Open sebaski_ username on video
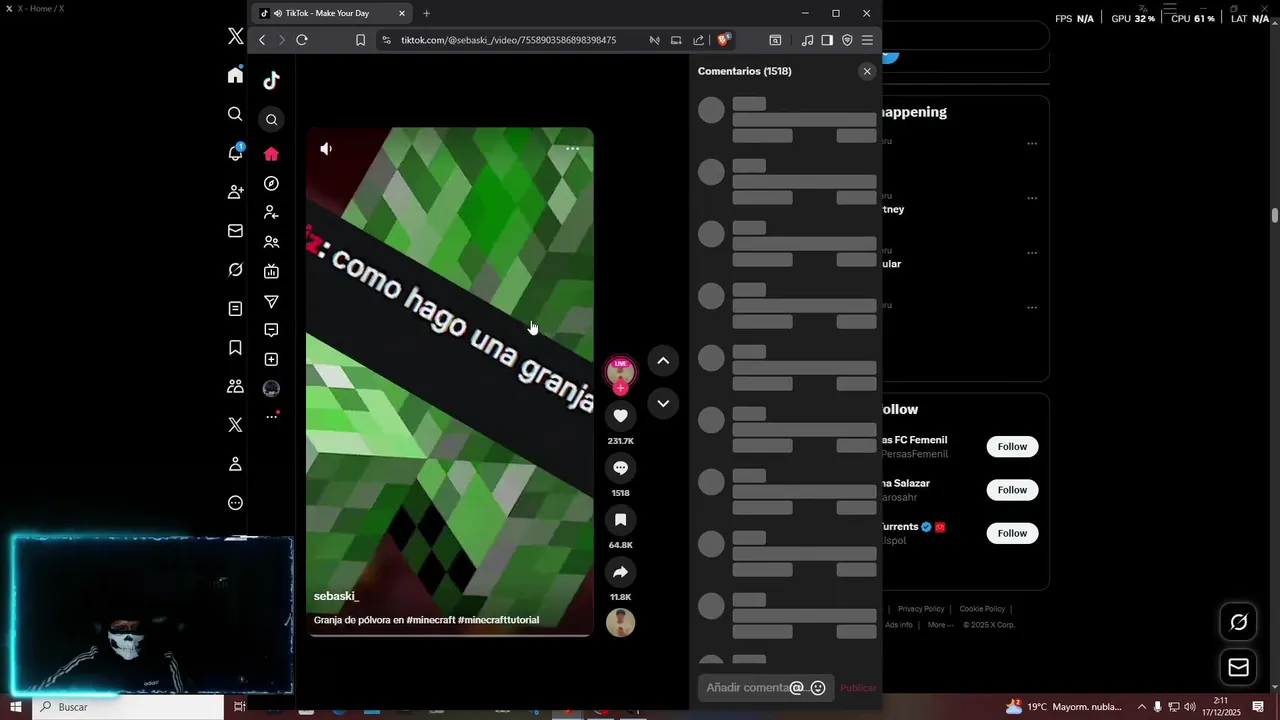Viewport: 1280px width, 720px height. pyautogui.click(x=336, y=596)
